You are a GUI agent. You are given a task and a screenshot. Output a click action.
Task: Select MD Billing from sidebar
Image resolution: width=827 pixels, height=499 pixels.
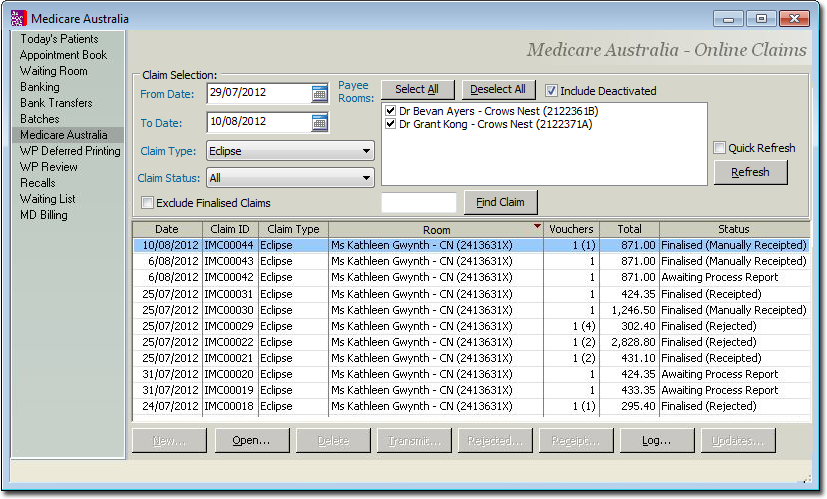[46, 215]
